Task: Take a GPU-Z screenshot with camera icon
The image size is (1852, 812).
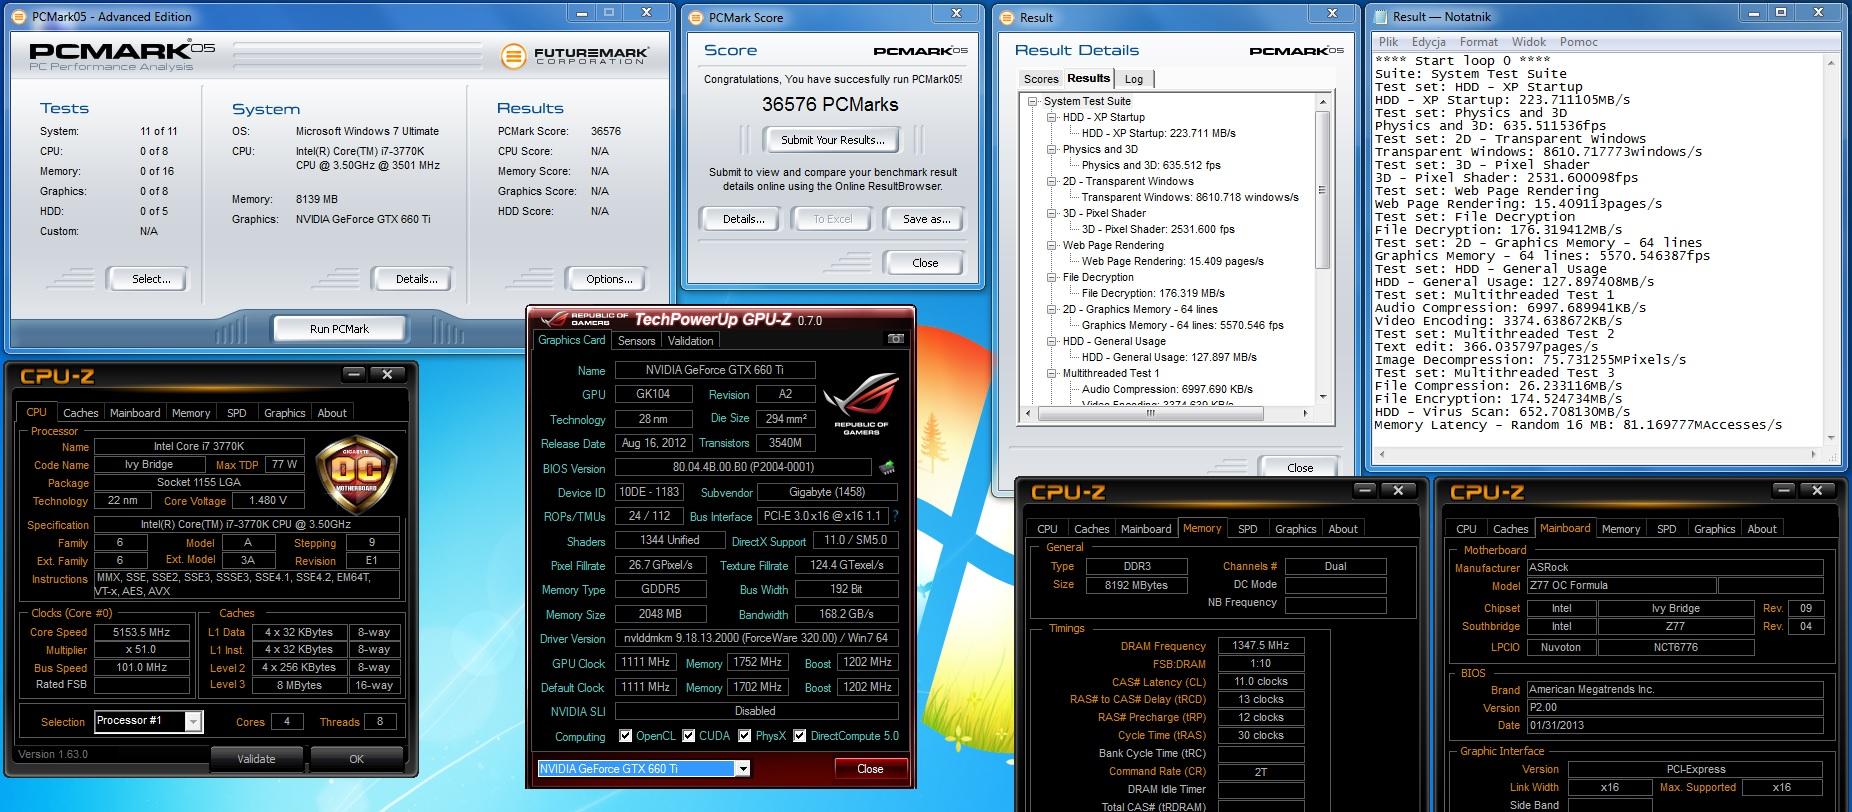Action: (x=895, y=340)
